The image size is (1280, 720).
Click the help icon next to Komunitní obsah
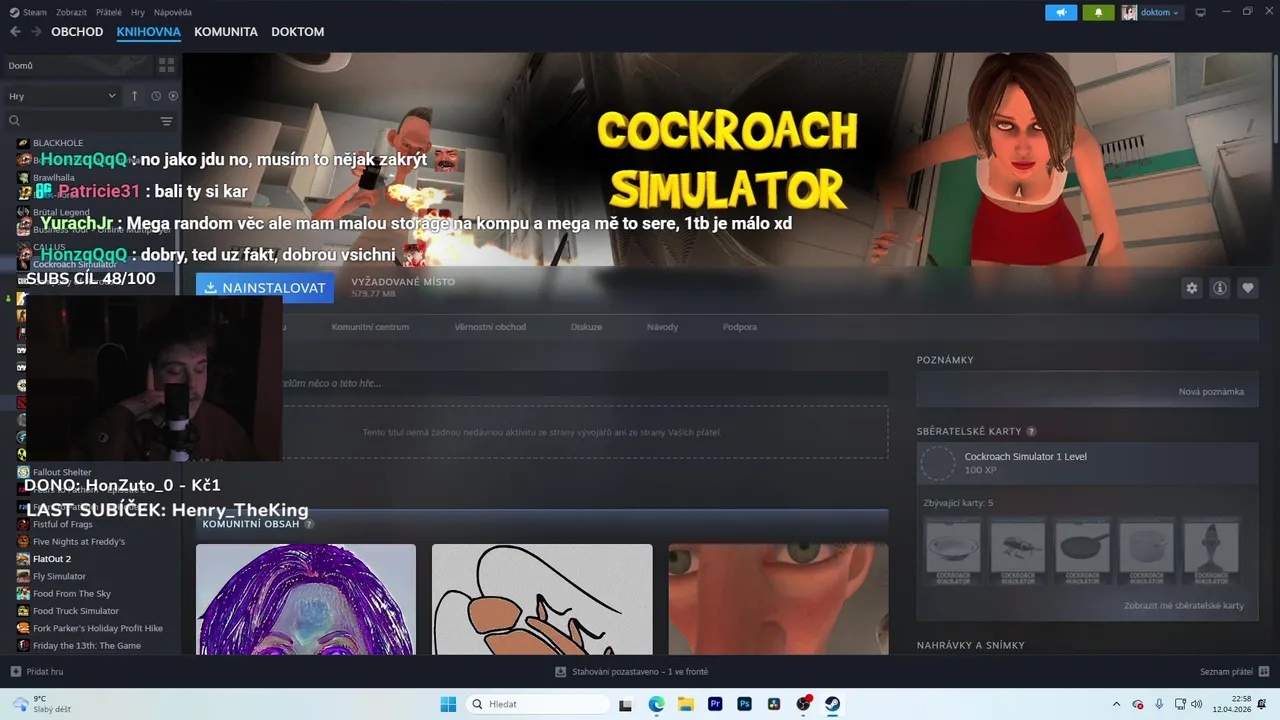(309, 524)
